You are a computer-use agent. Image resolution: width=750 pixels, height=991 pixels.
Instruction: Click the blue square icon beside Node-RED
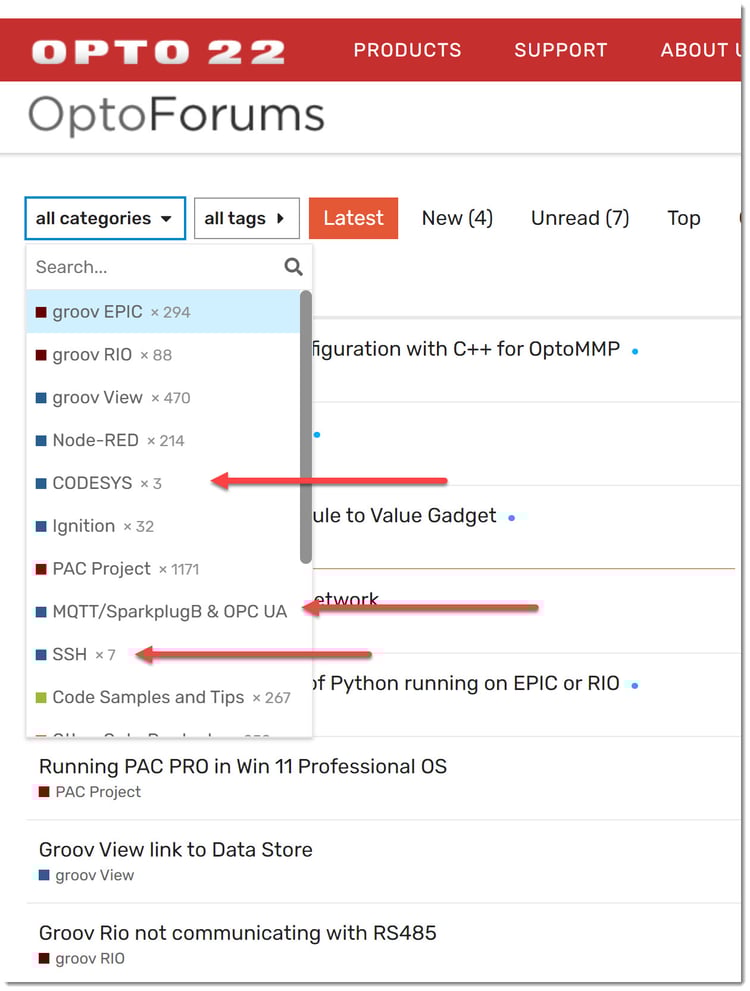tap(41, 440)
